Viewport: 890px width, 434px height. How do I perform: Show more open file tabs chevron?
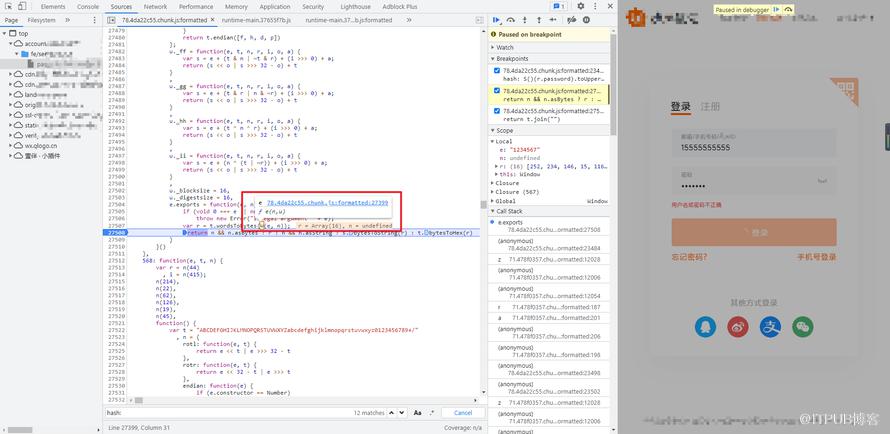[409, 20]
